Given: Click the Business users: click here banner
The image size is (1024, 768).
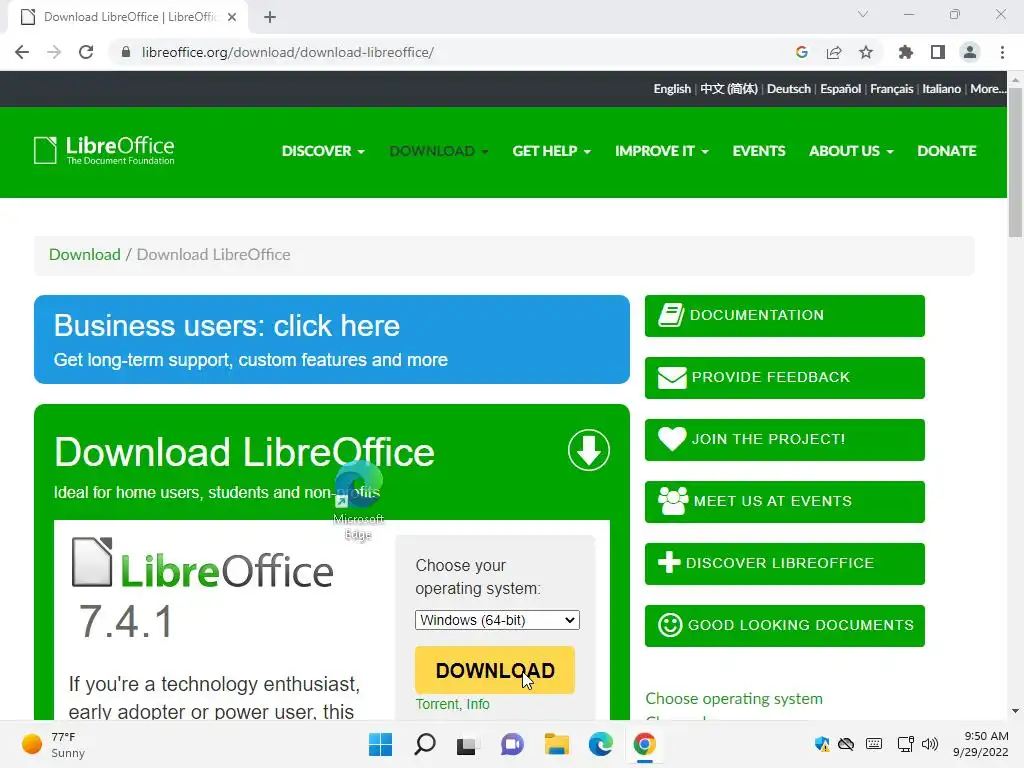Looking at the screenshot, I should (332, 340).
